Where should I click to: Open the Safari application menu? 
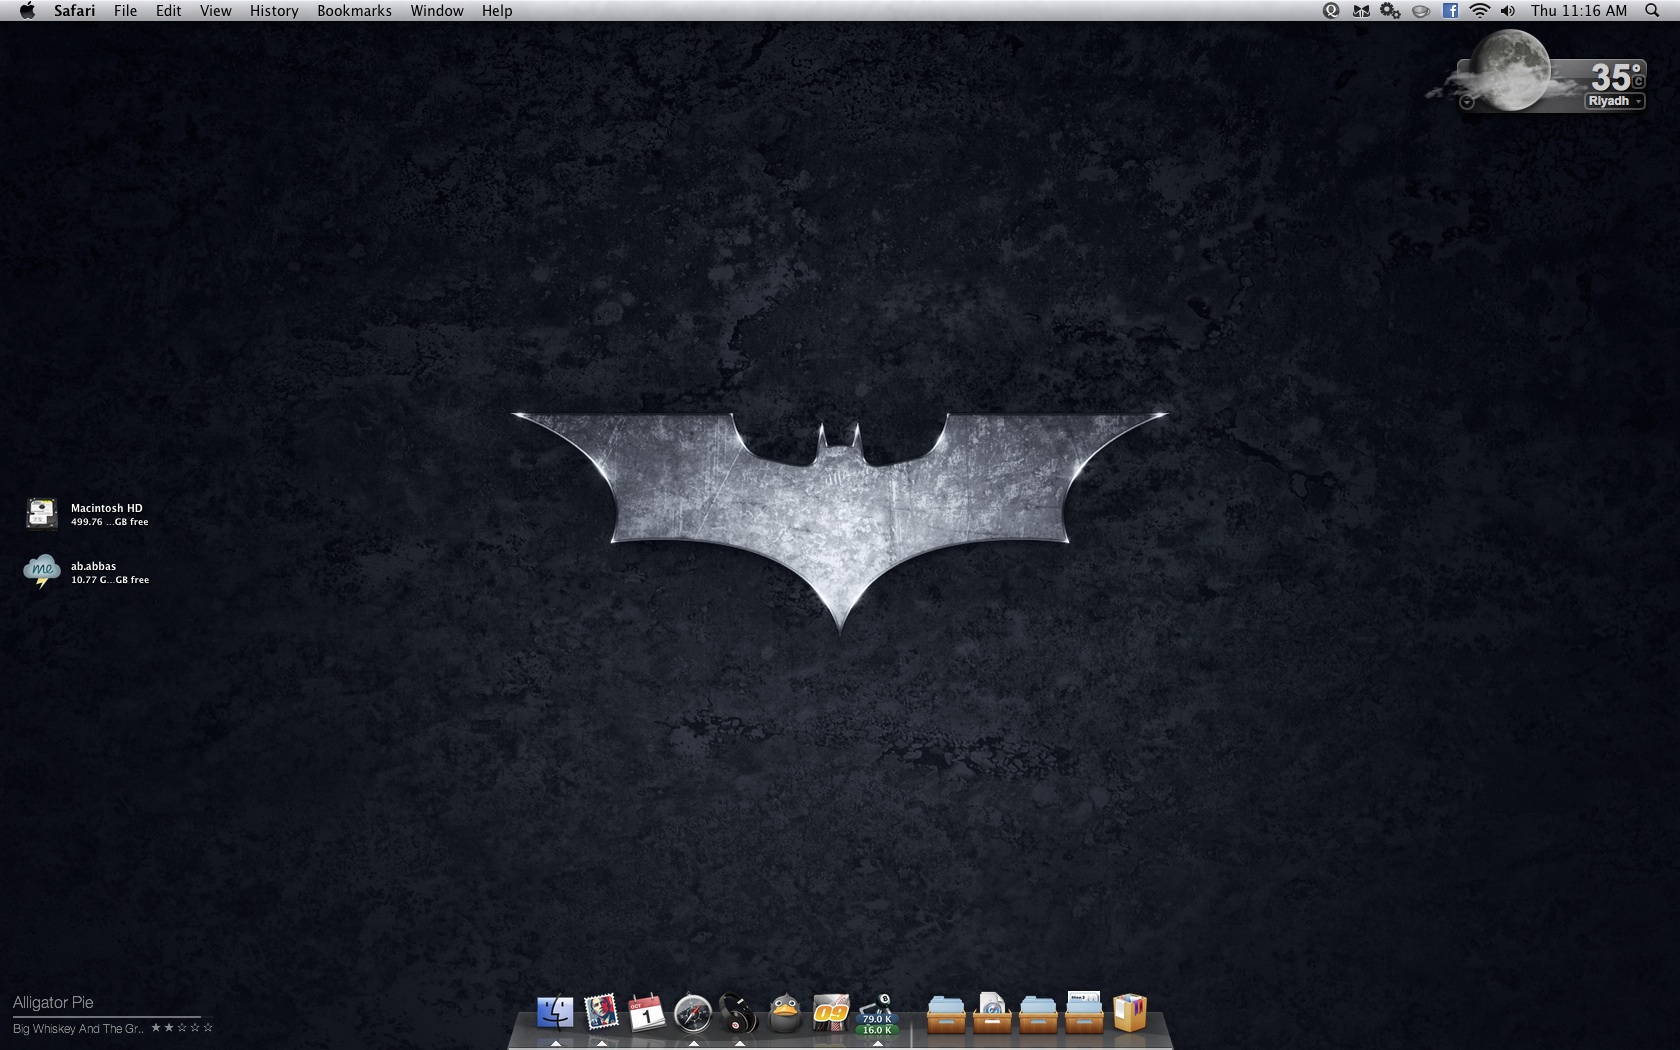click(74, 11)
